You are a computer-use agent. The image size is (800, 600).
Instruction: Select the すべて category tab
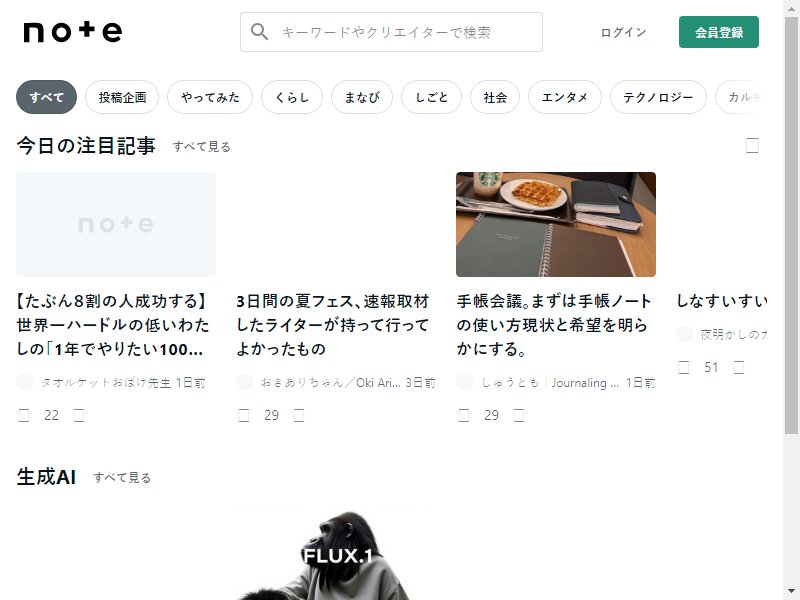pyautogui.click(x=46, y=97)
